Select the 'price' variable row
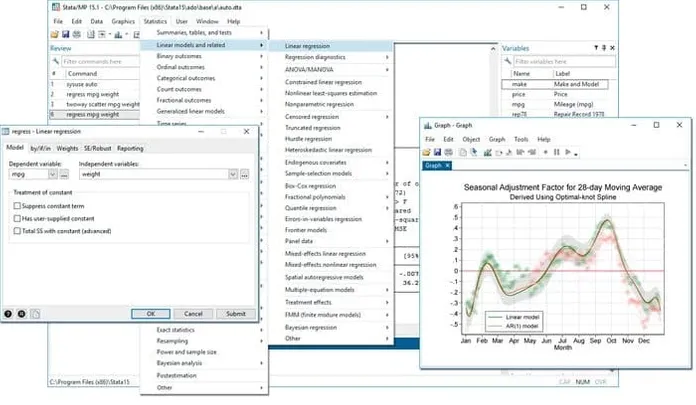 pyautogui.click(x=555, y=94)
